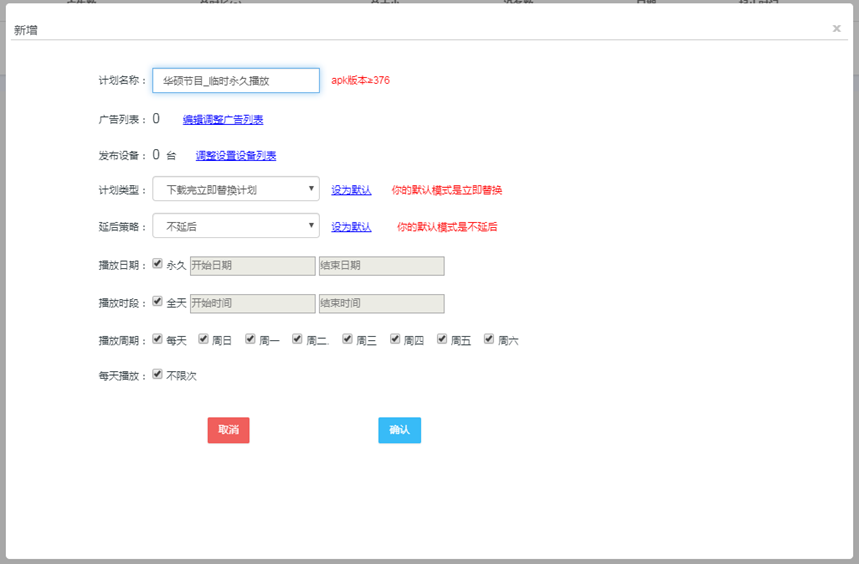The width and height of the screenshot is (859, 564).
Task: Expand the 延后策略 dropdown
Action: [x=236, y=227]
